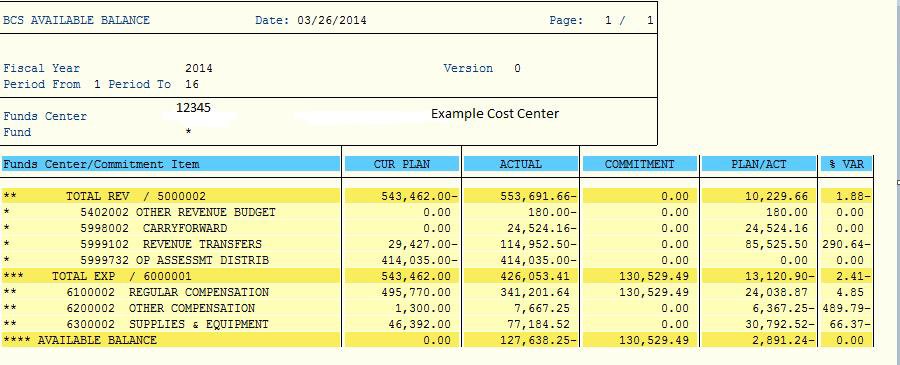
Task: Select the 6300002 SUPPLIES & EQUIPMENT row
Action: (436, 324)
